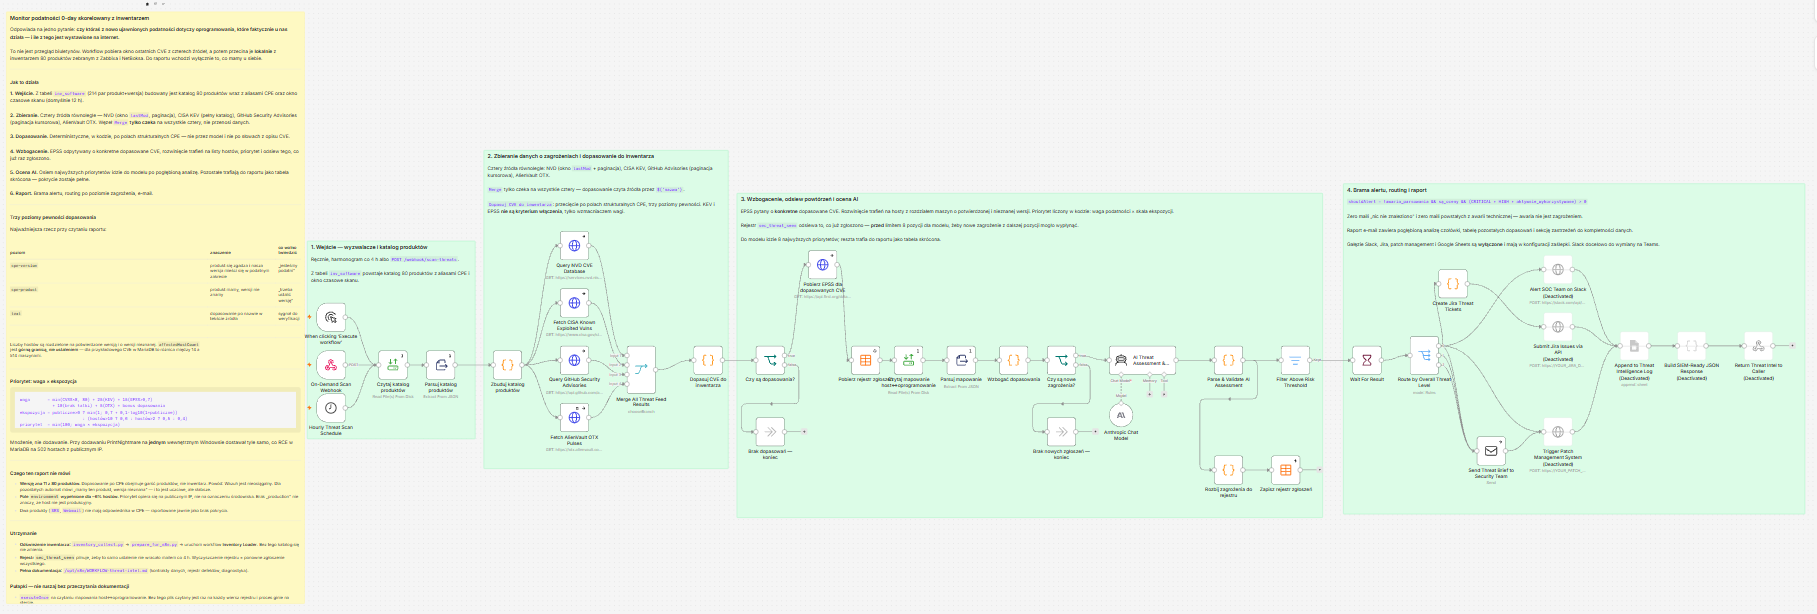Screen dimensions: 1817x614
Task: Click the Send Threat Brief email node
Action: [1490, 451]
